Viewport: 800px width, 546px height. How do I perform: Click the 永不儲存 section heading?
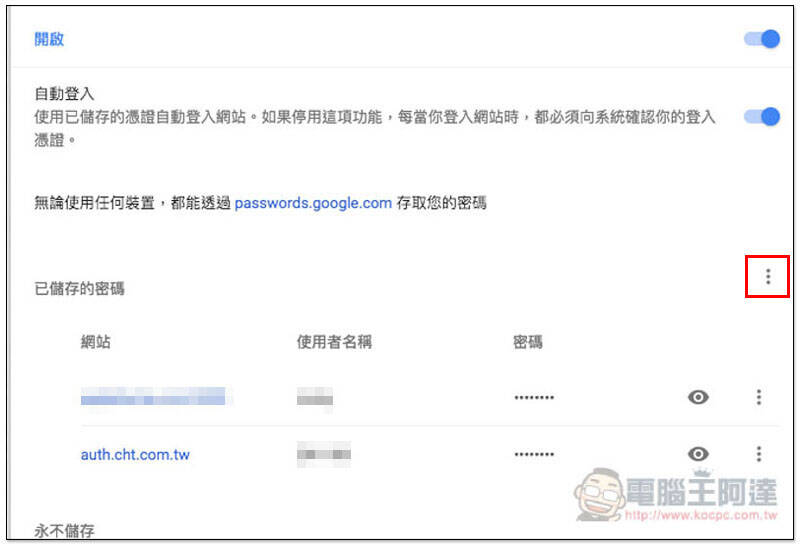tap(64, 531)
